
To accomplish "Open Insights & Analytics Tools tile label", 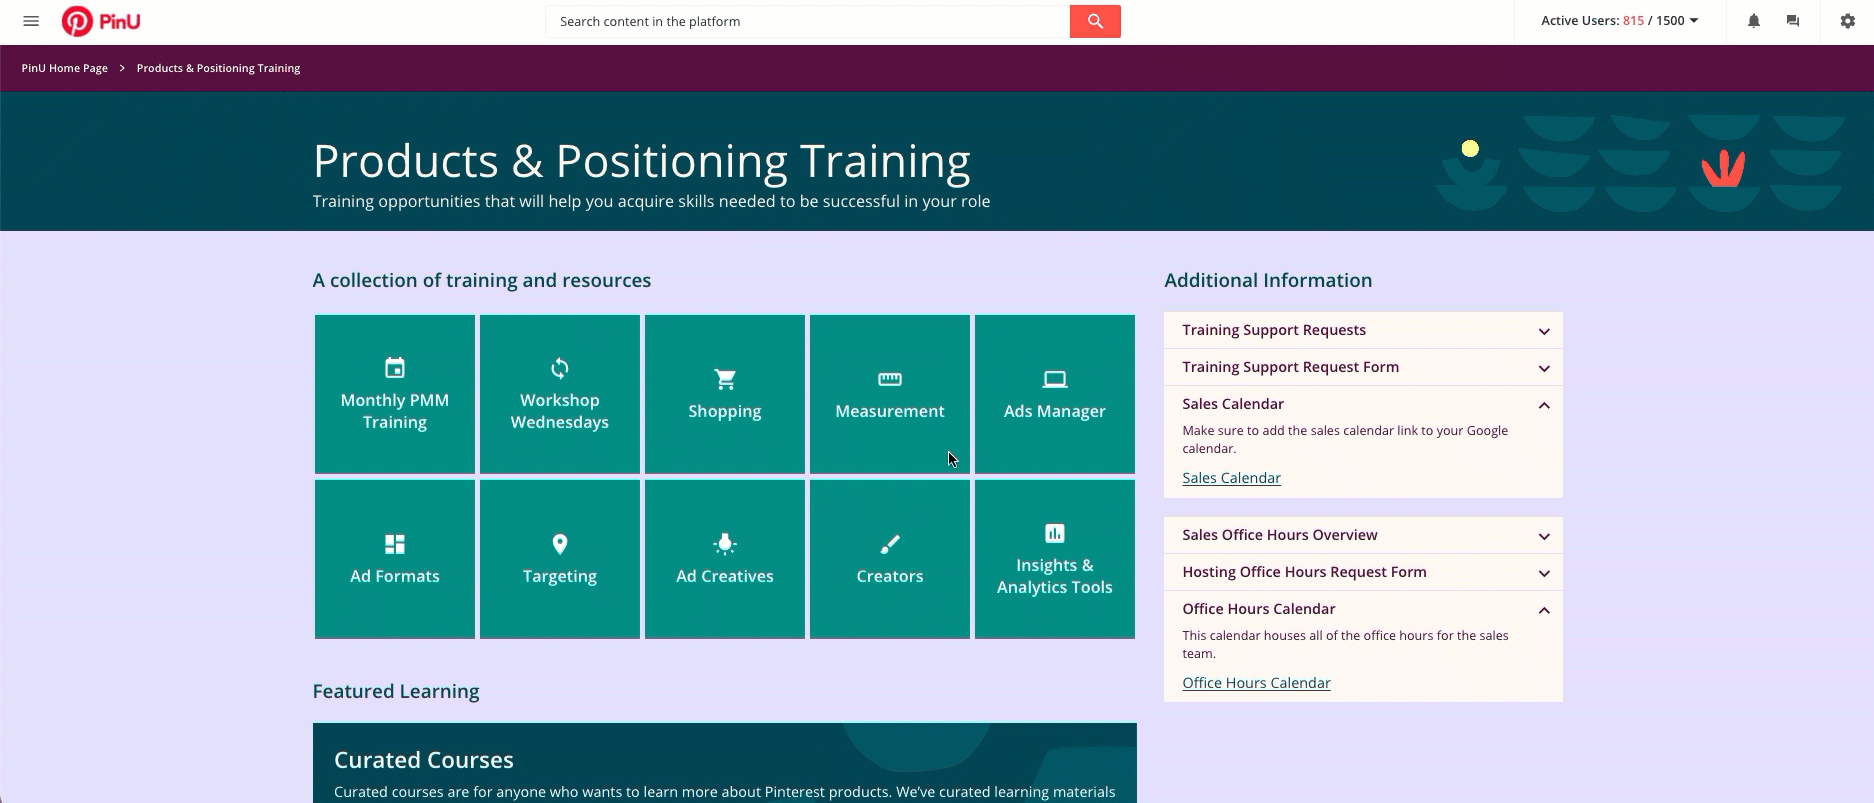I will coord(1055,576).
